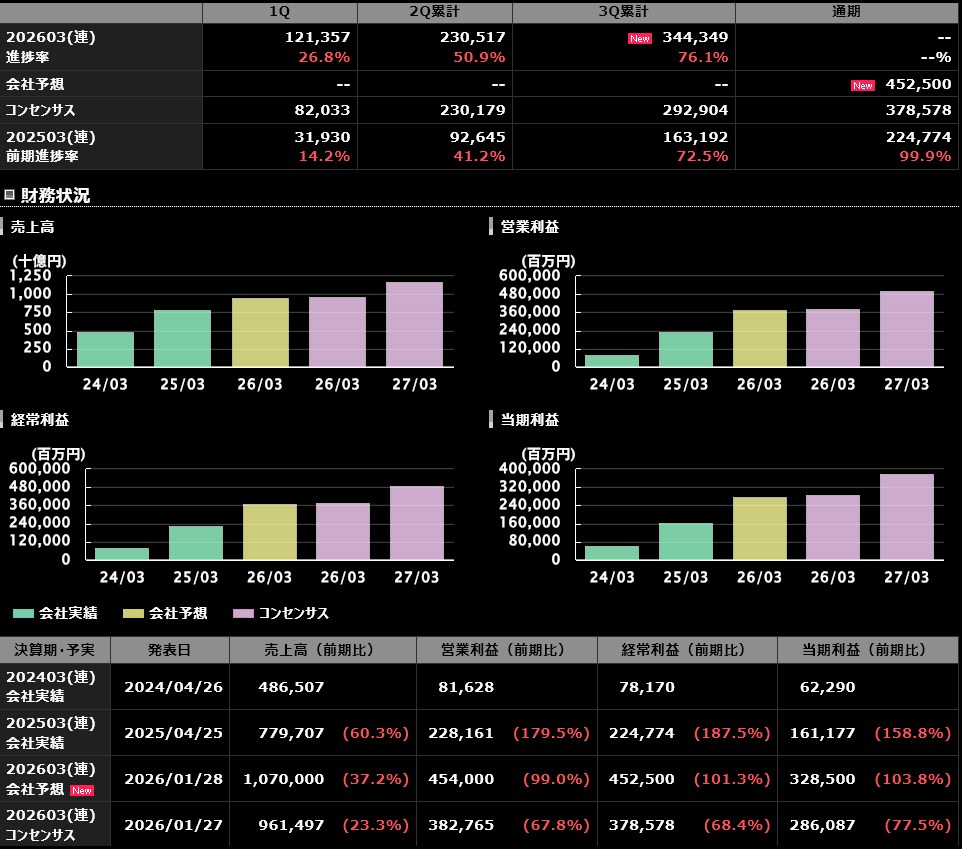The image size is (962, 849).
Task: Click the New badge beside 452,500
Action: click(x=862, y=85)
